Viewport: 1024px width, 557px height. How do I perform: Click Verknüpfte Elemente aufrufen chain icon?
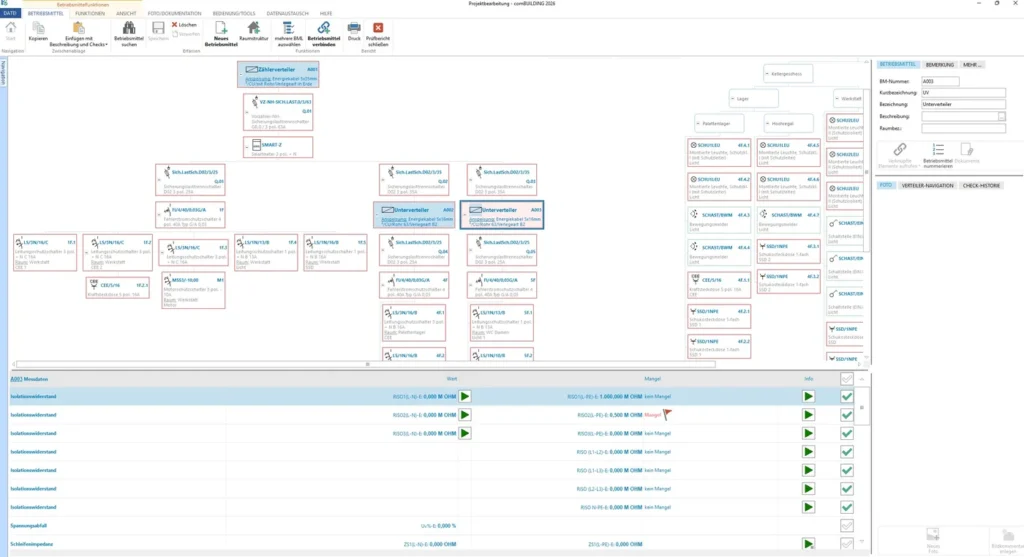pos(900,150)
